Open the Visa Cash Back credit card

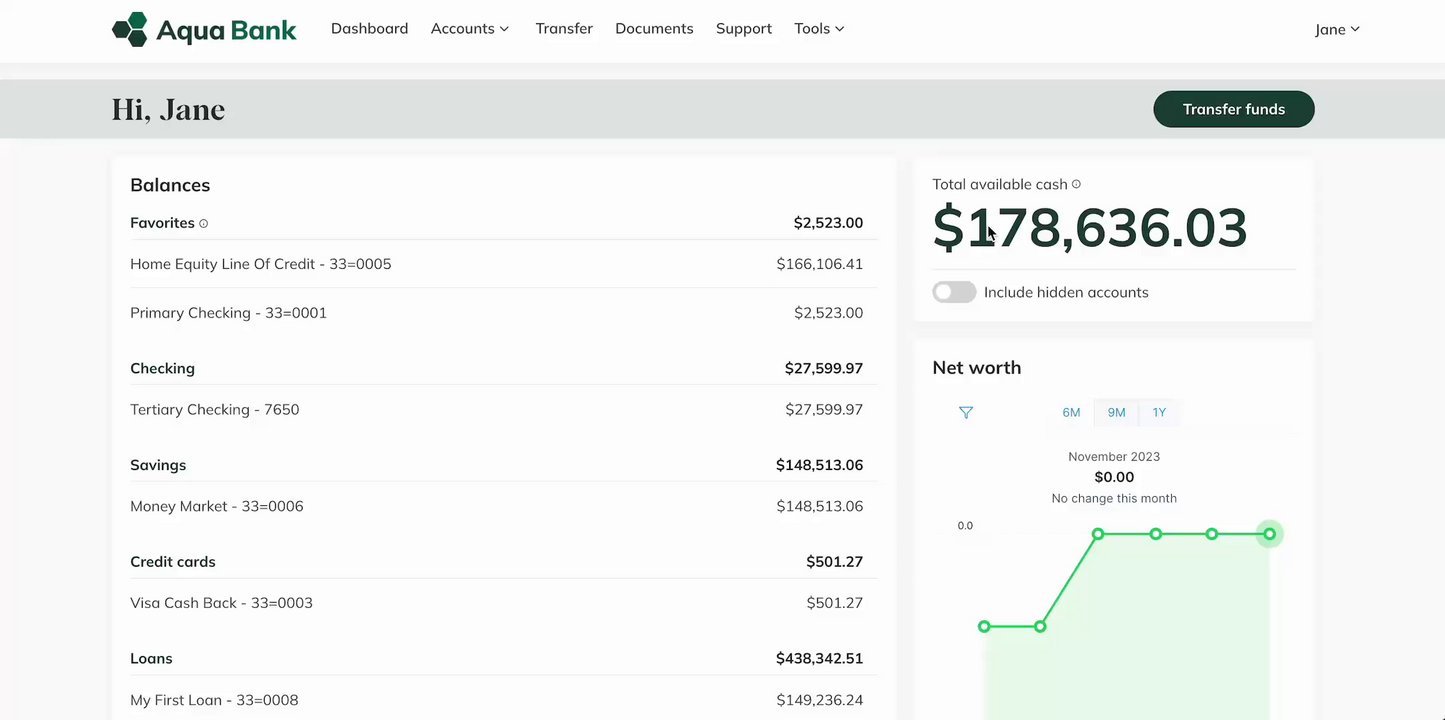coord(221,603)
